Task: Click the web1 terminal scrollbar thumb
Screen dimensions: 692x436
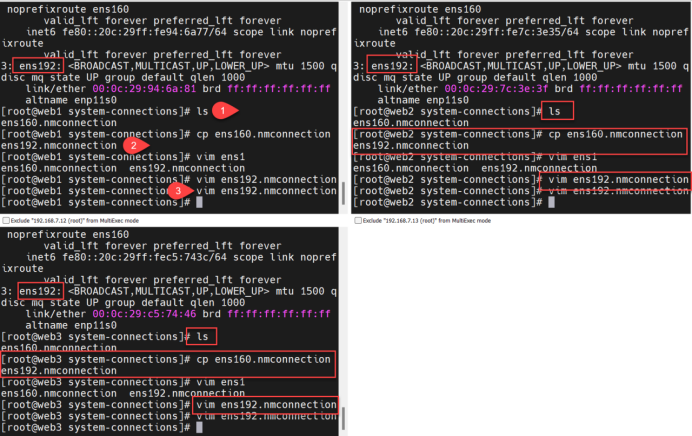Action: point(343,192)
